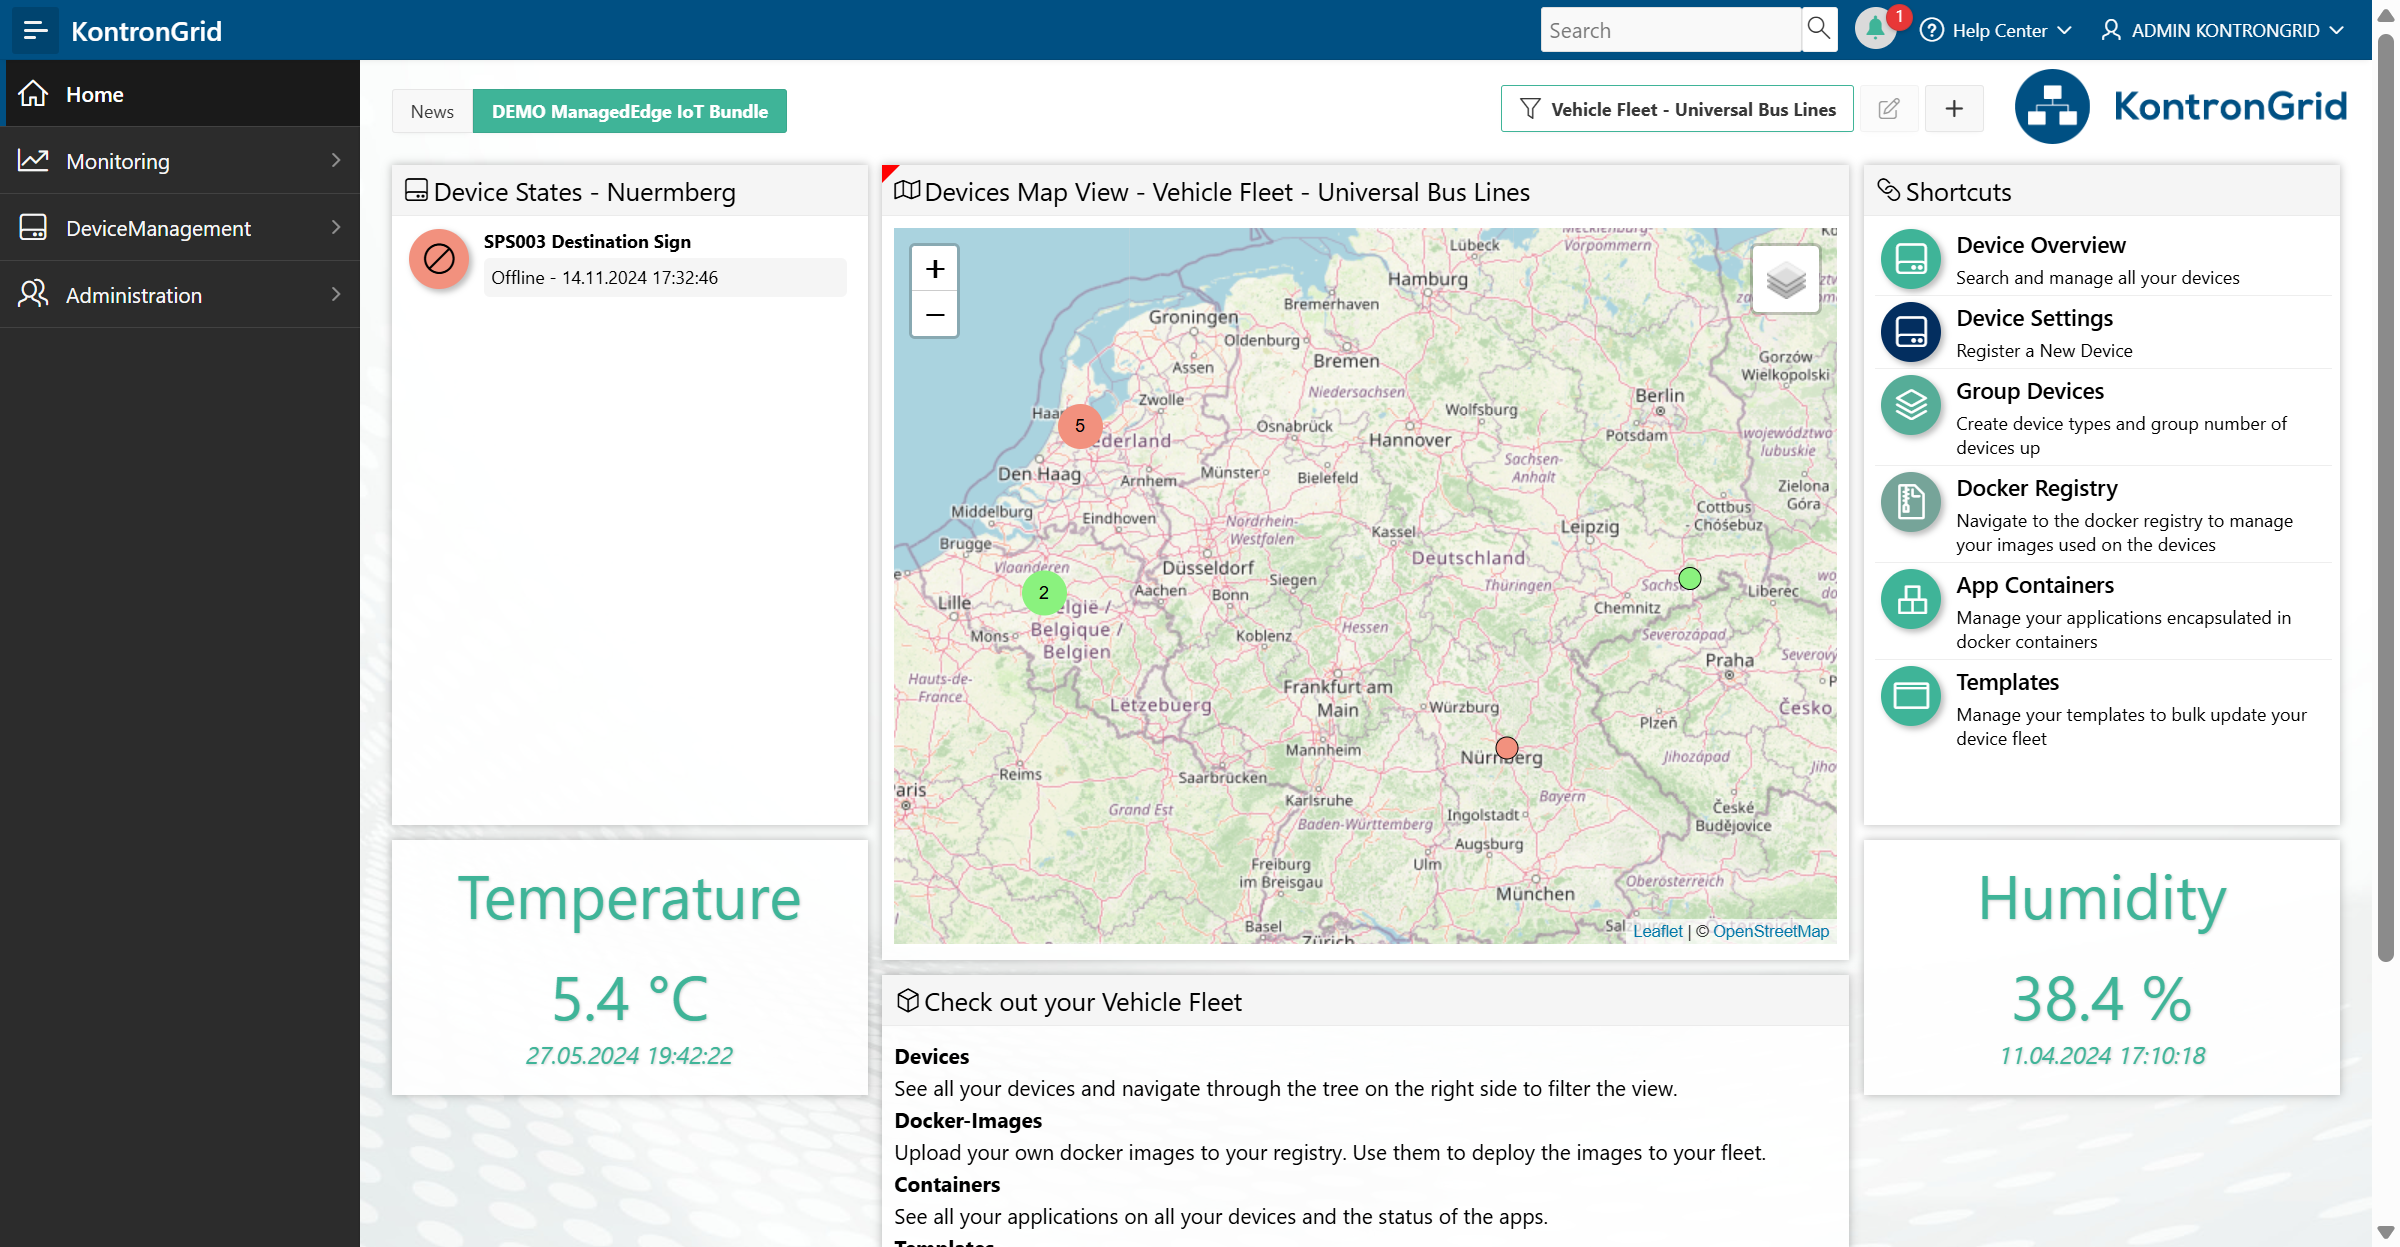Screen dimensions: 2400x1247
Task: Click the add dashboard plus button
Action: (x=1954, y=109)
